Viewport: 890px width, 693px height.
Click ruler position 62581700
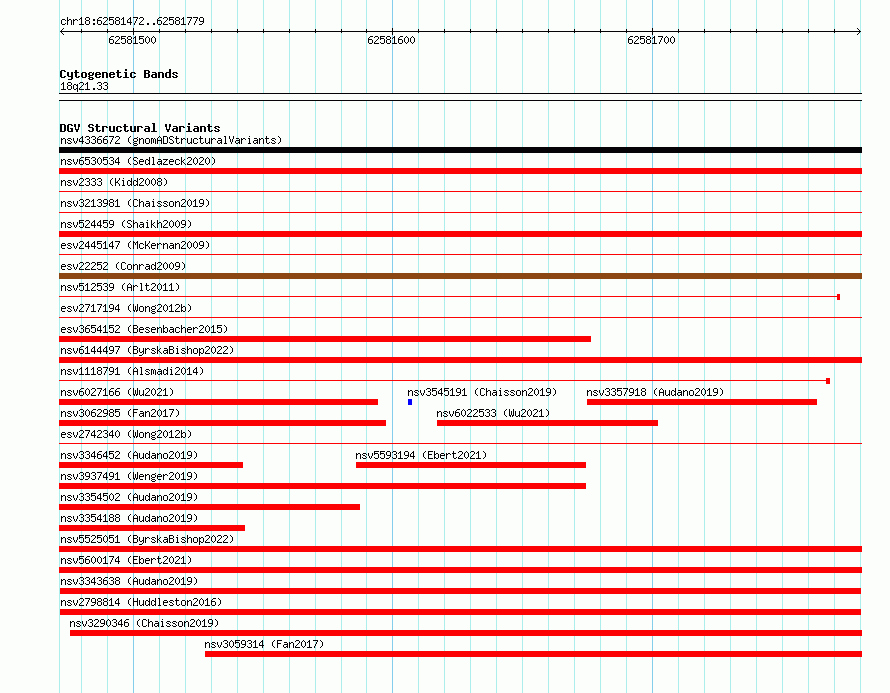pyautogui.click(x=652, y=40)
